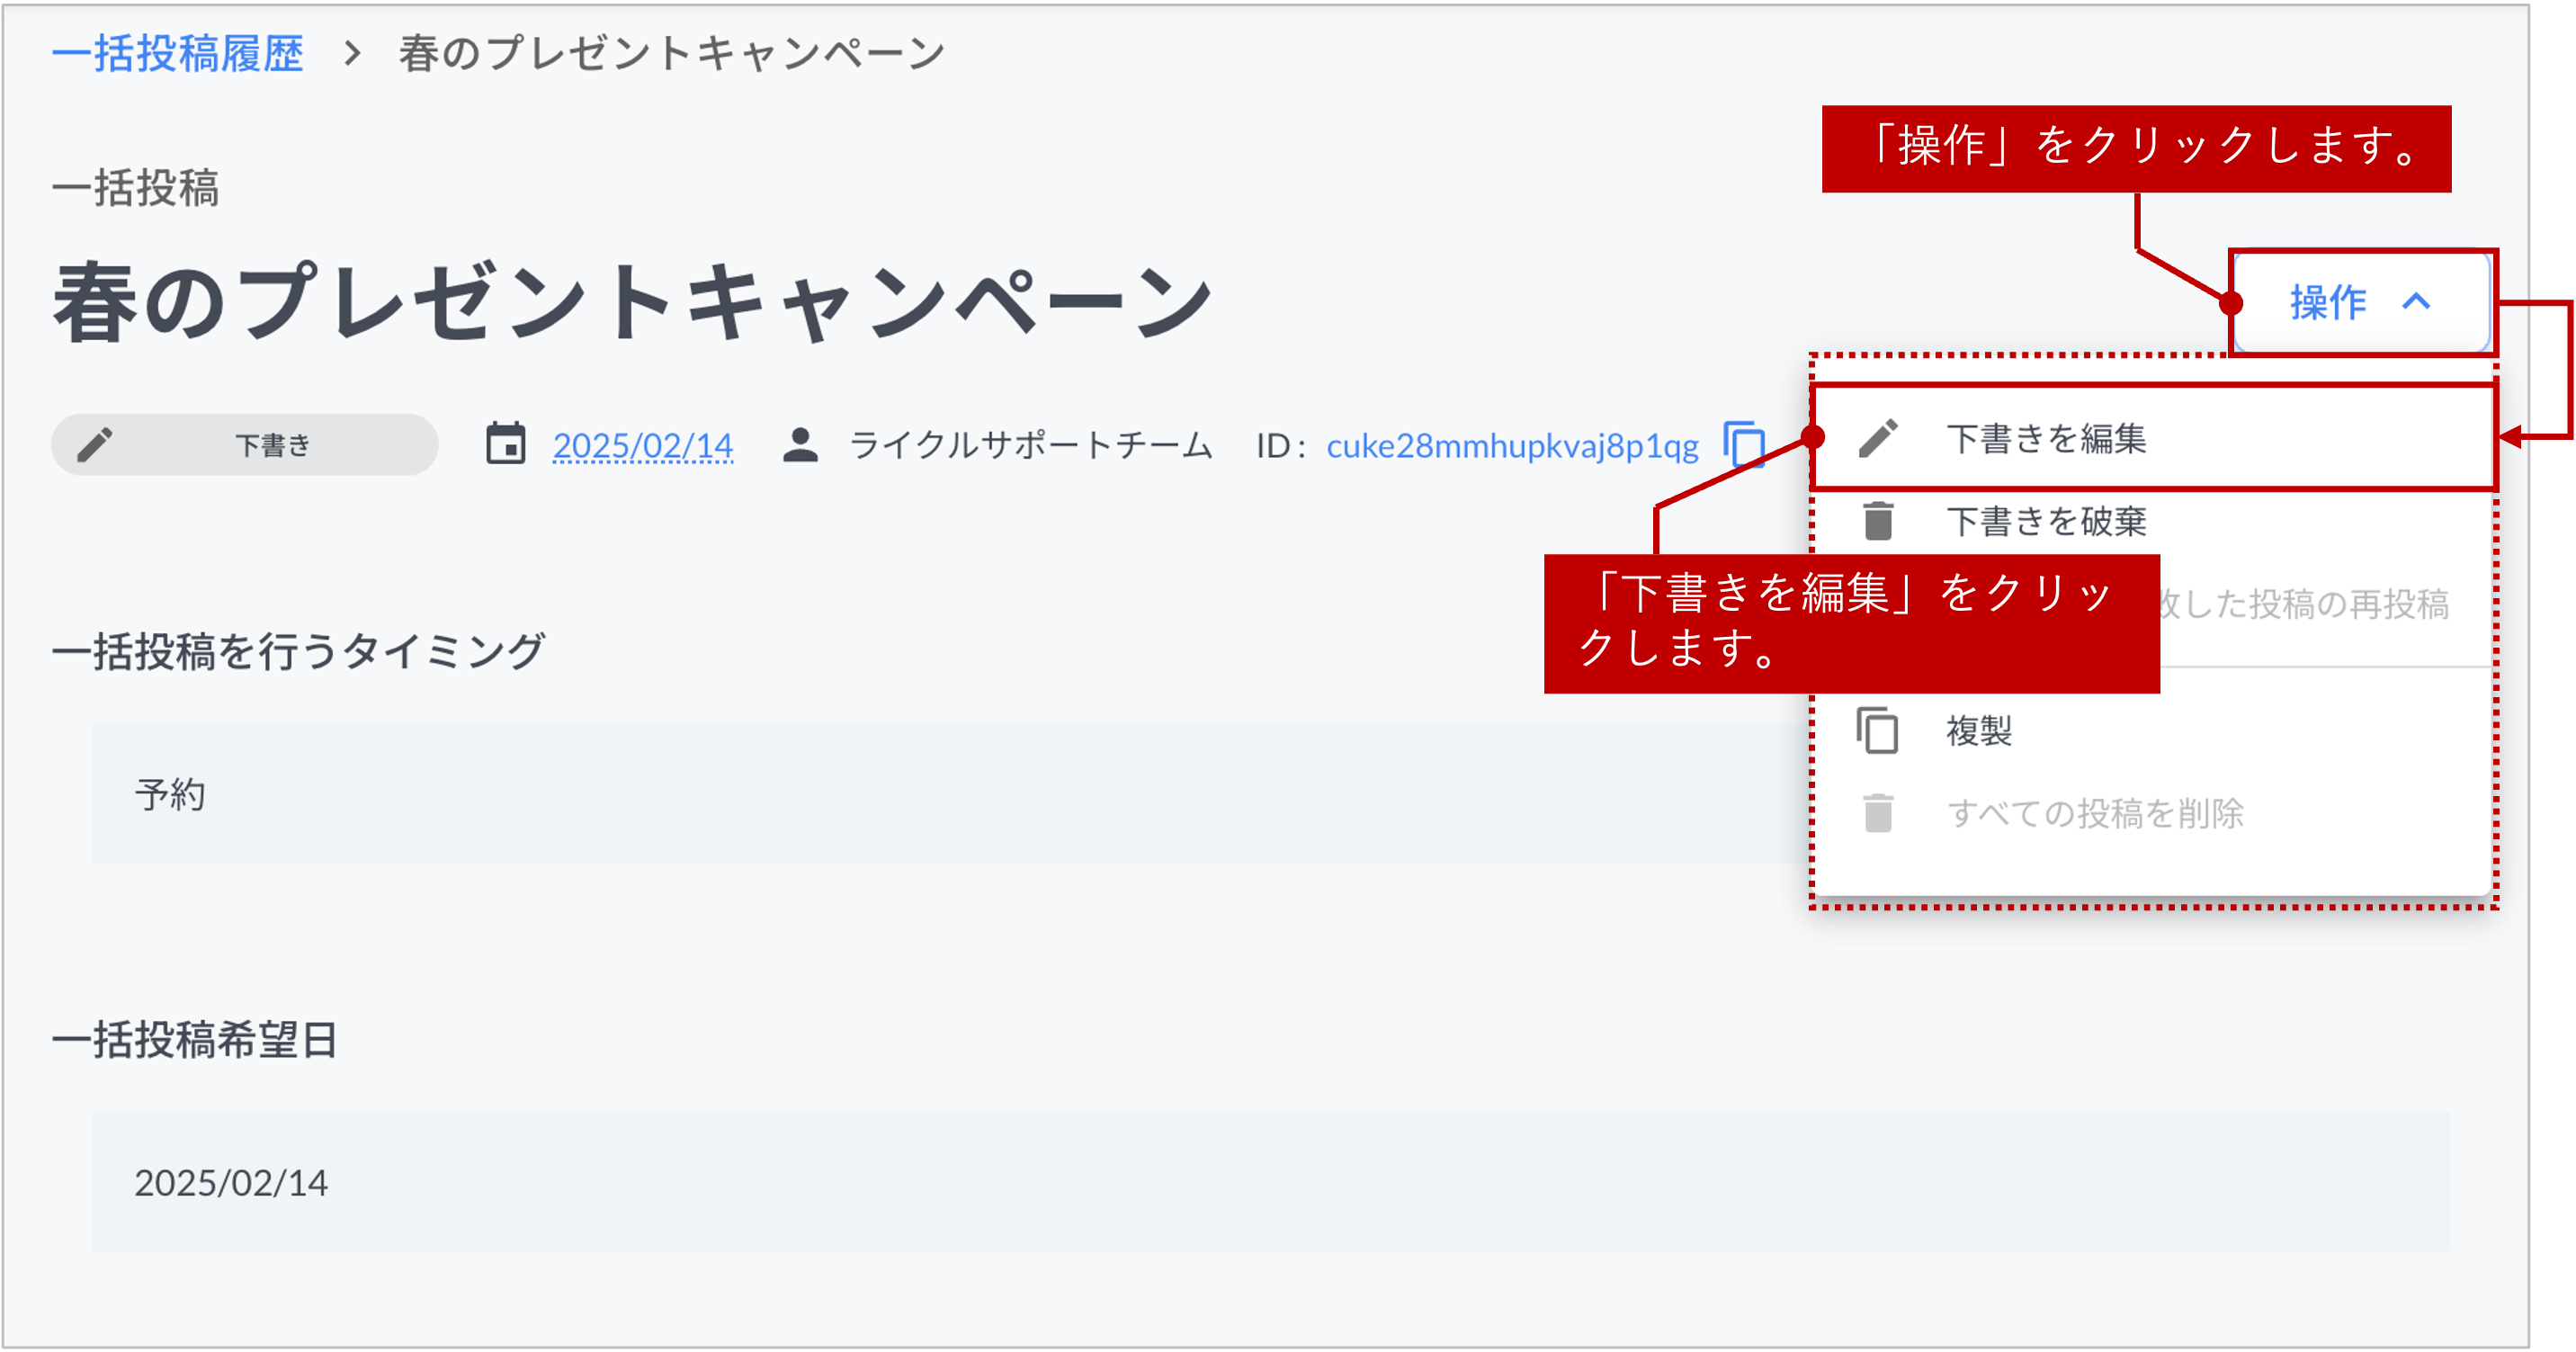This screenshot has height=1352, width=2576.
Task: Click the dotted-underlined date 2025/02/14
Action: click(x=643, y=446)
